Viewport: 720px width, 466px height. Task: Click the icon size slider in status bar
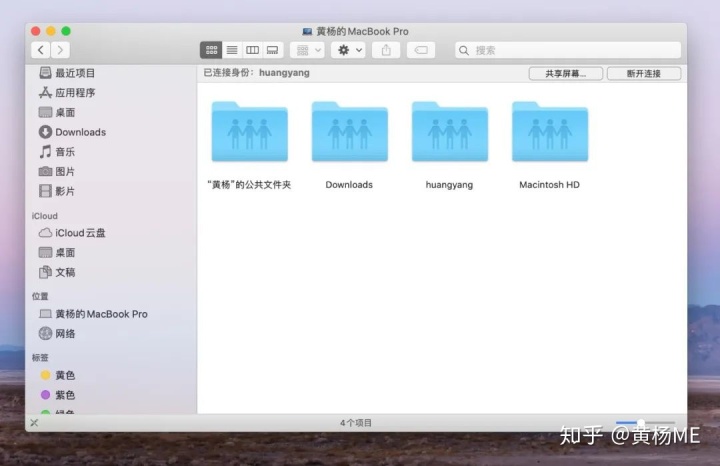645,422
